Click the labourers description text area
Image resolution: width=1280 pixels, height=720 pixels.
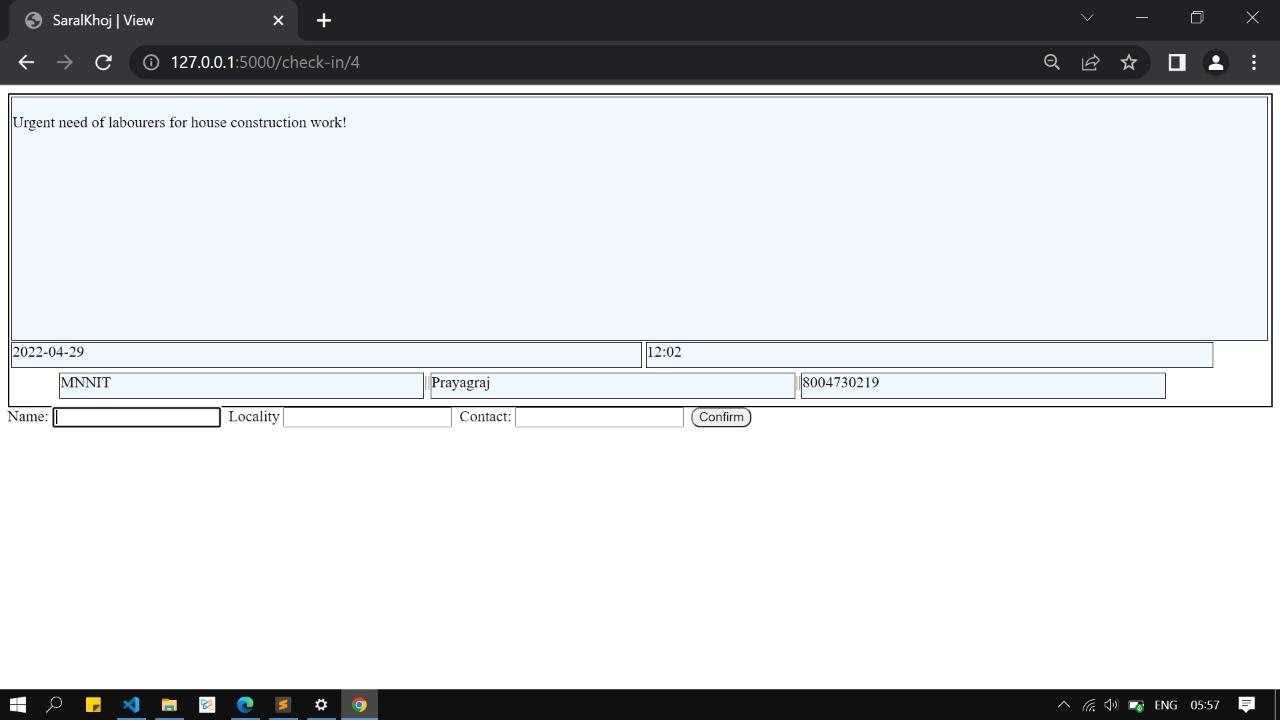point(639,219)
